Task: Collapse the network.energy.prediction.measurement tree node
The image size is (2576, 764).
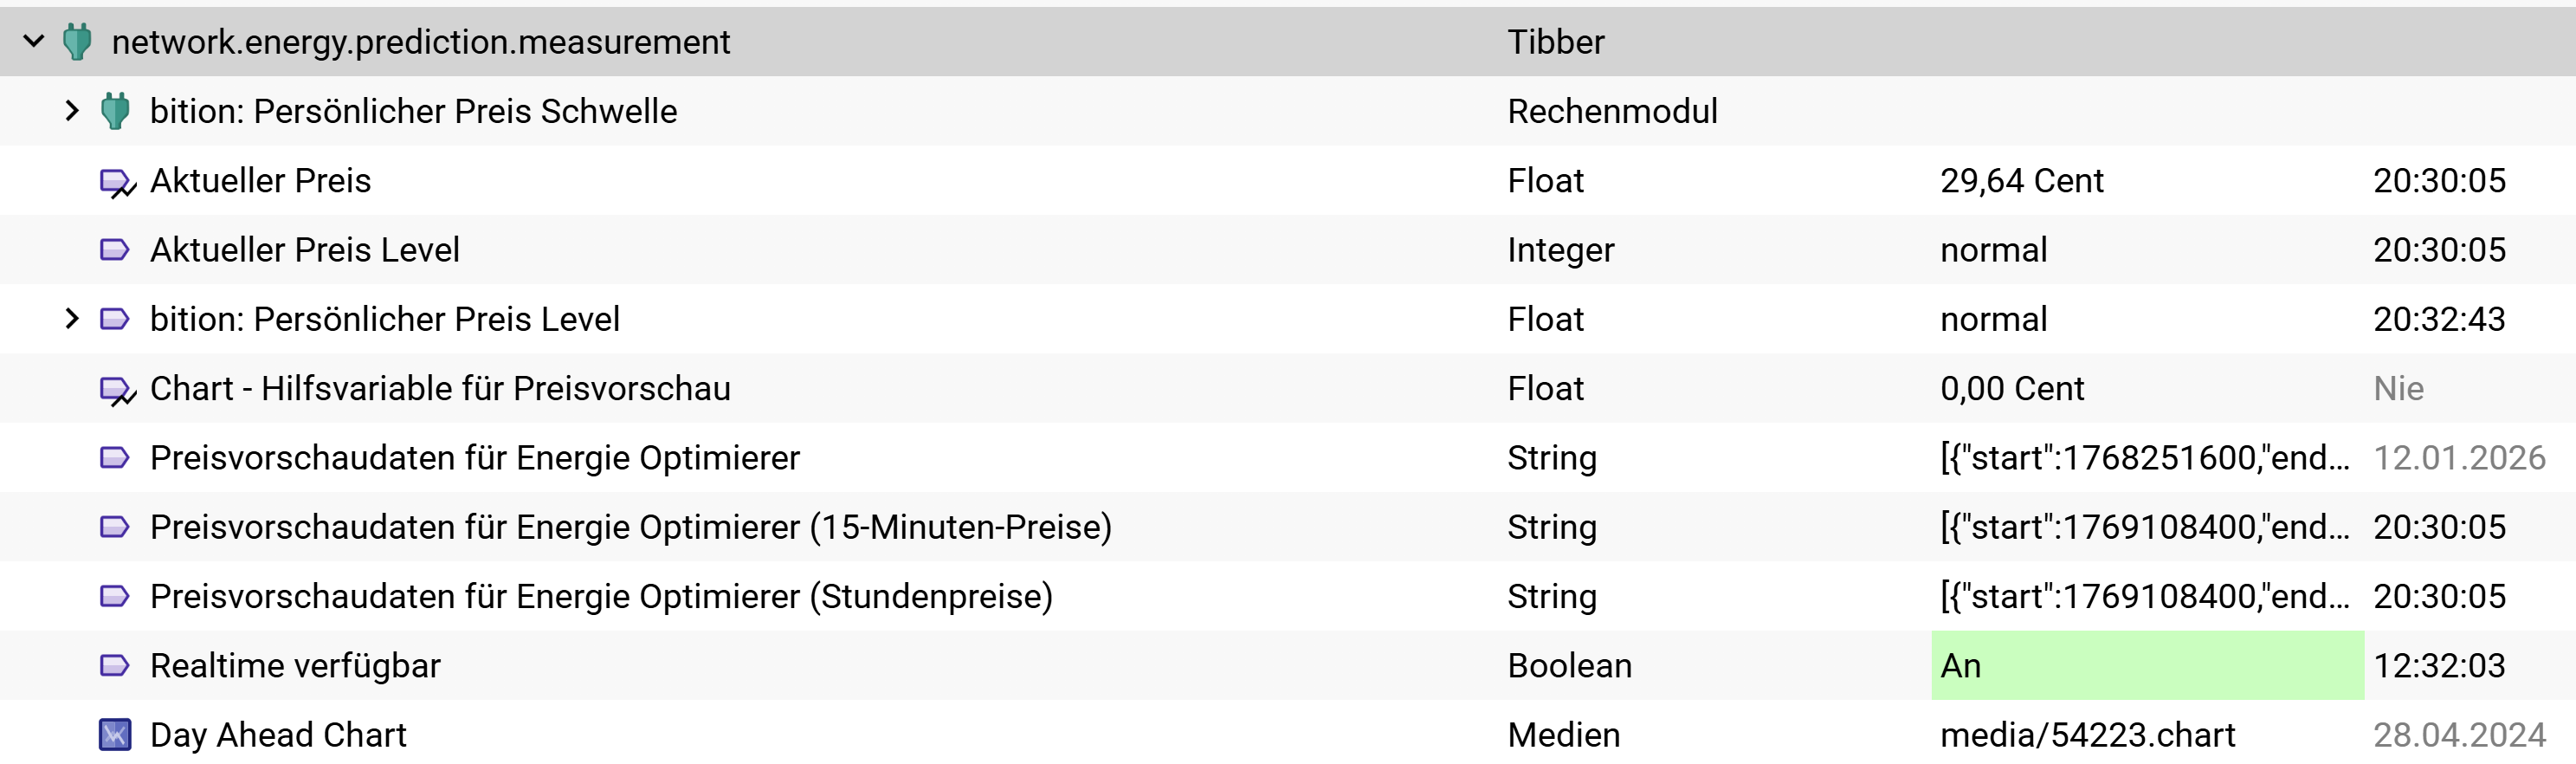Action: [34, 41]
